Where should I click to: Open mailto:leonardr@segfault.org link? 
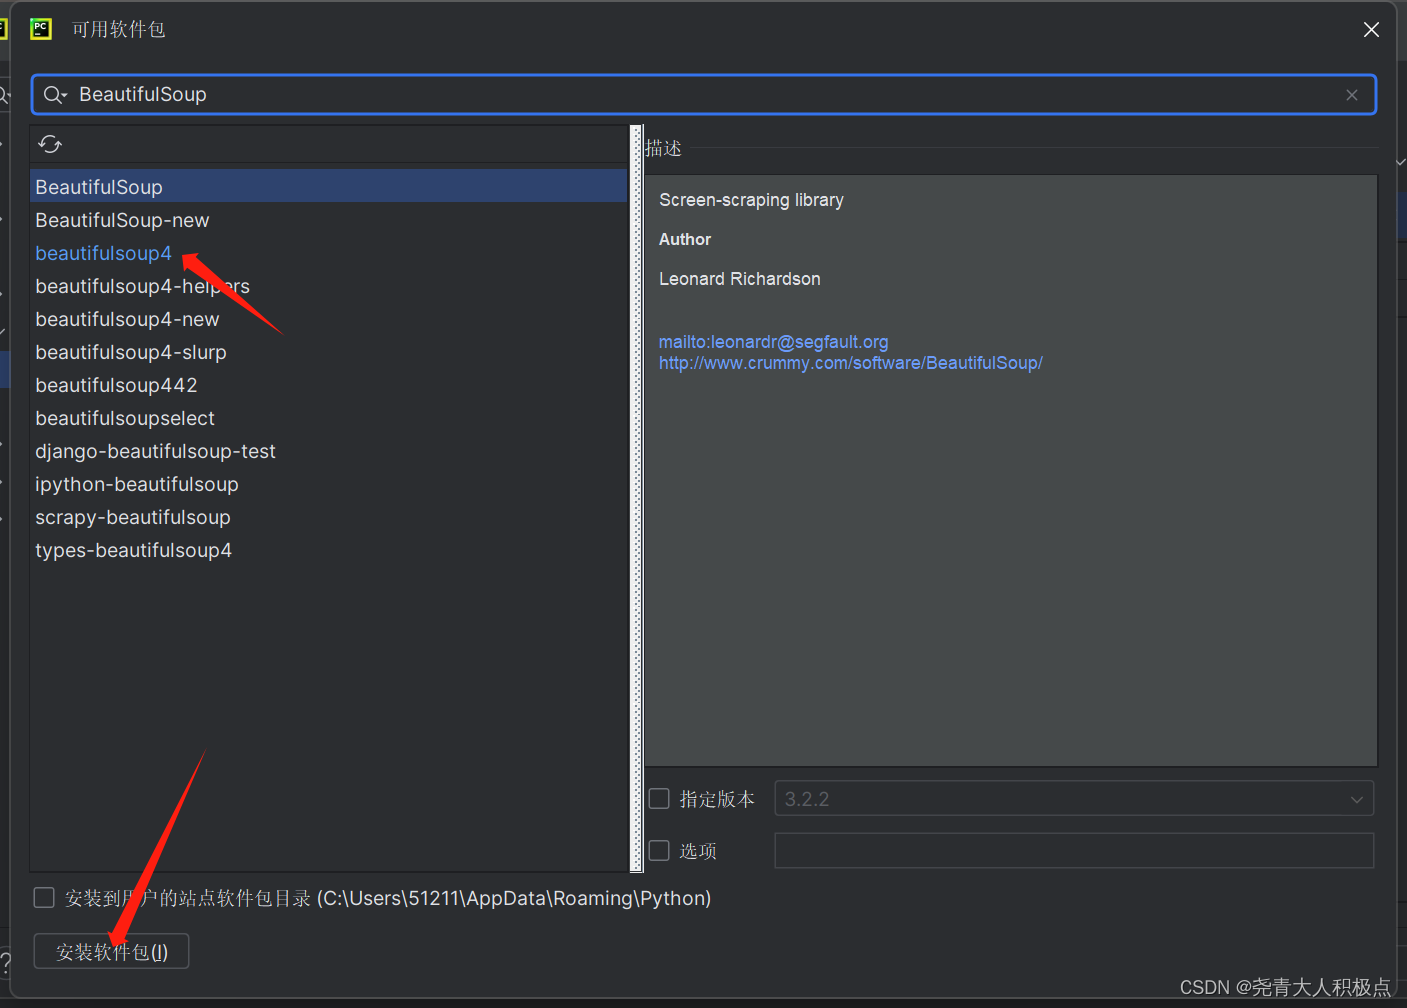(x=773, y=342)
